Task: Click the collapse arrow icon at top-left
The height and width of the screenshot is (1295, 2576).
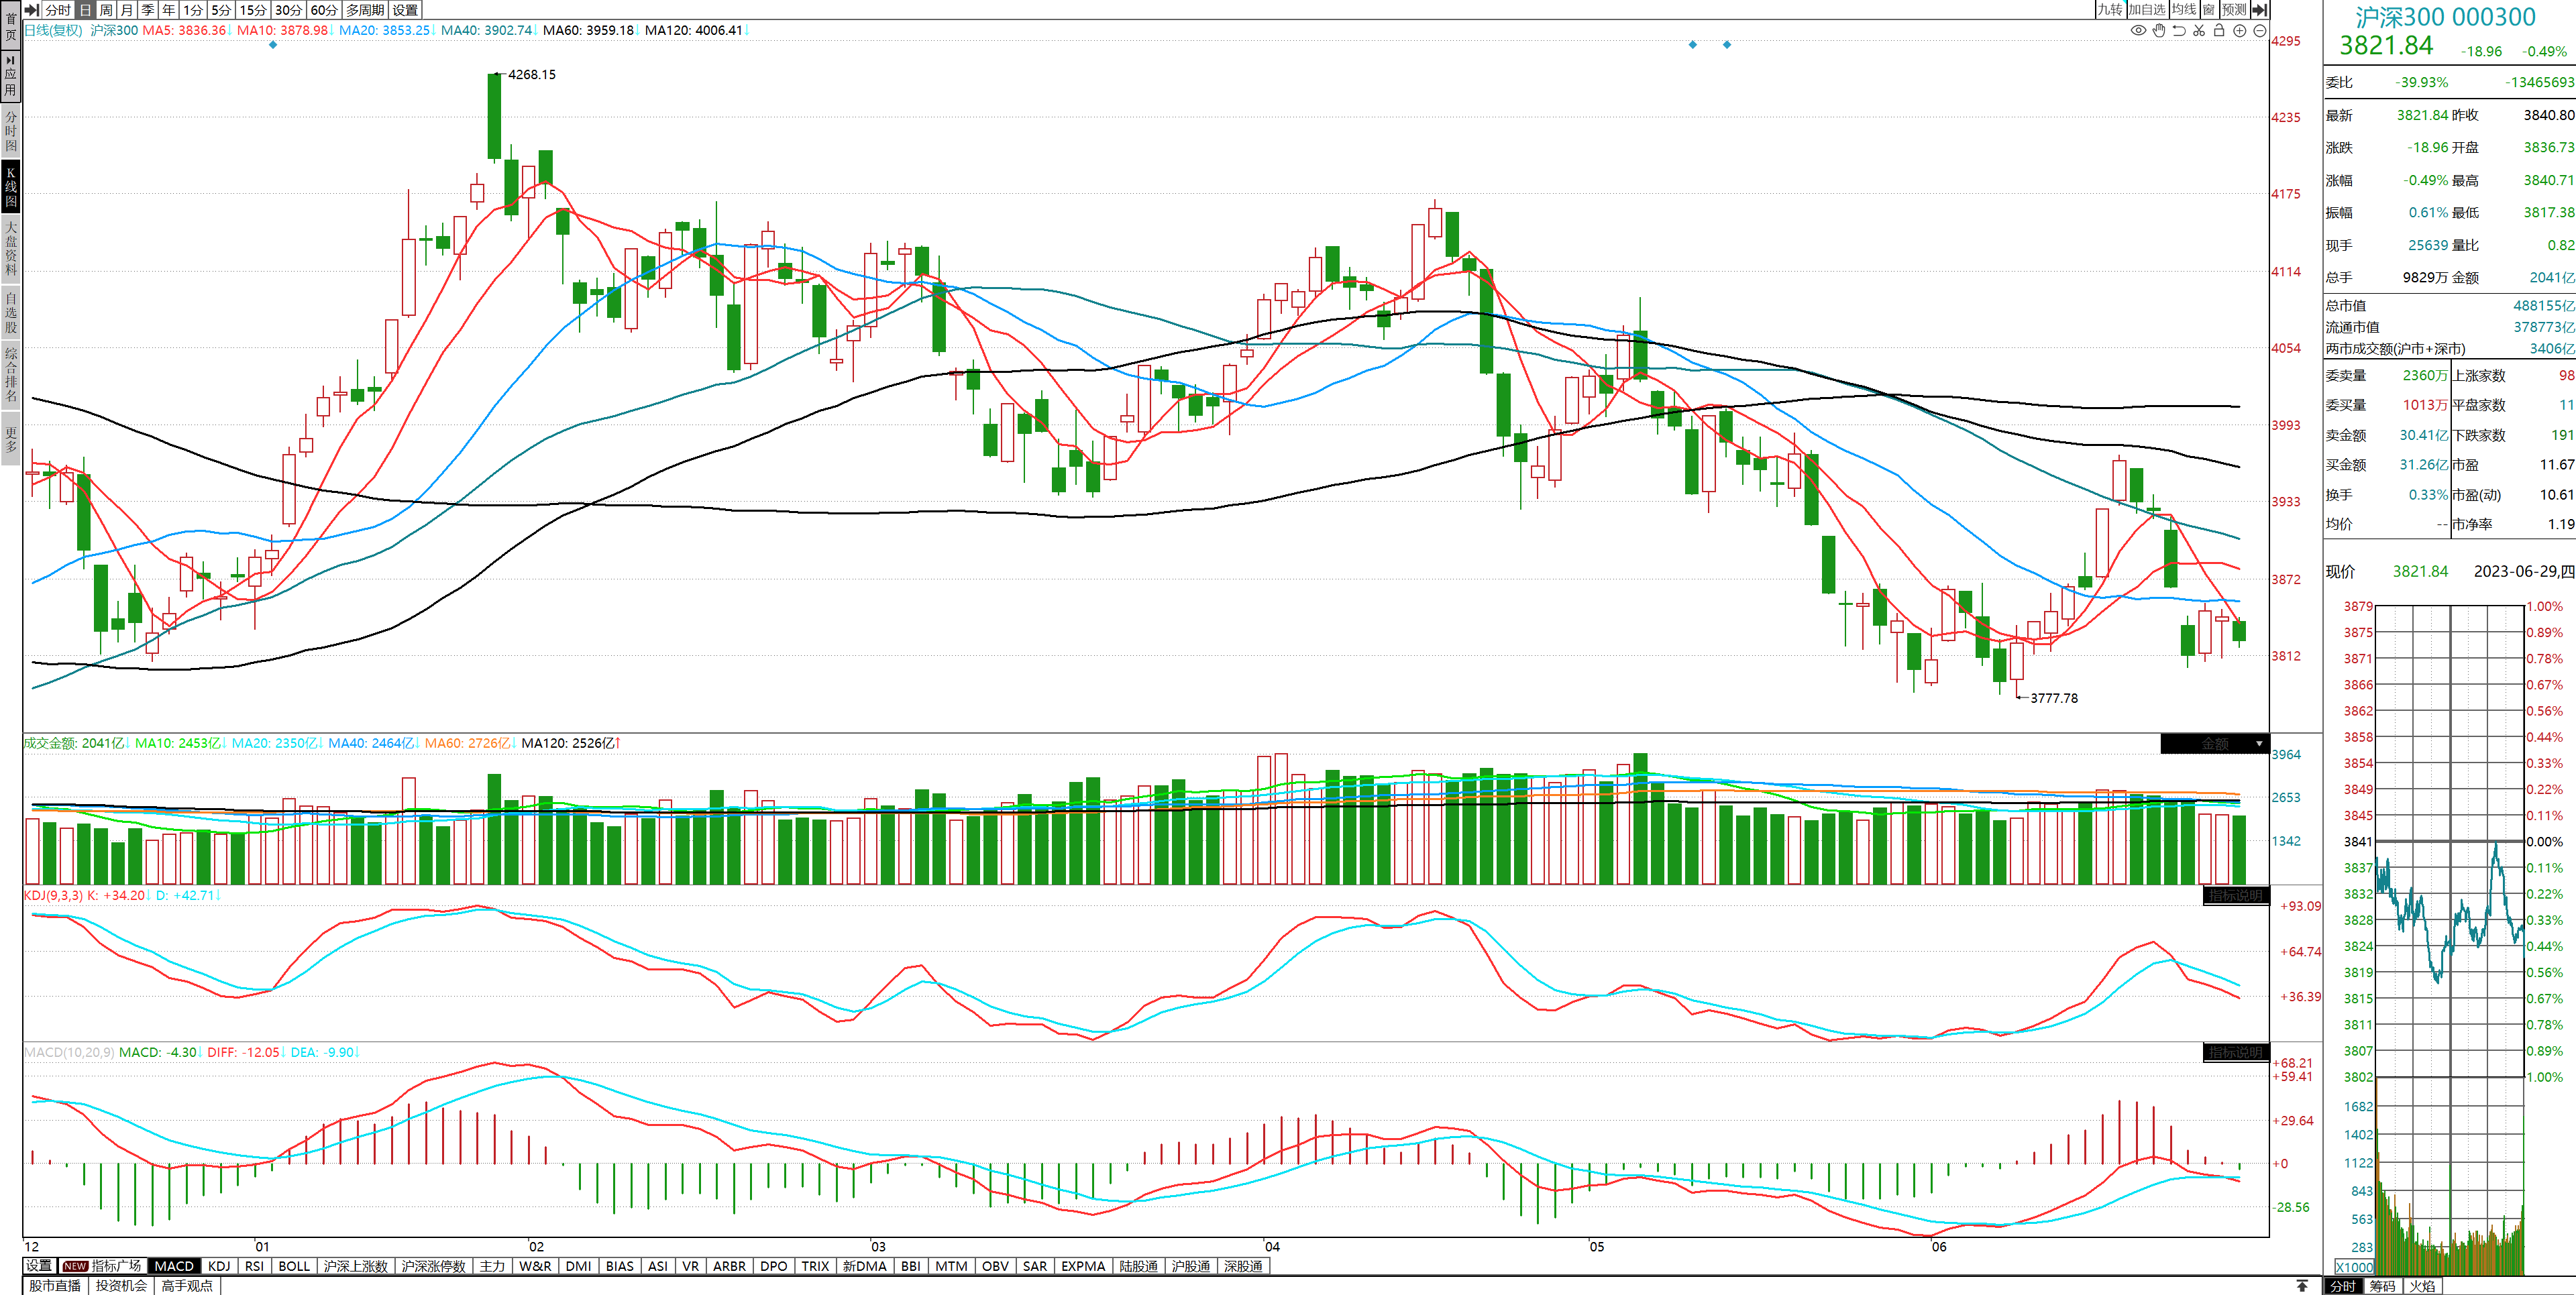Action: tap(32, 9)
